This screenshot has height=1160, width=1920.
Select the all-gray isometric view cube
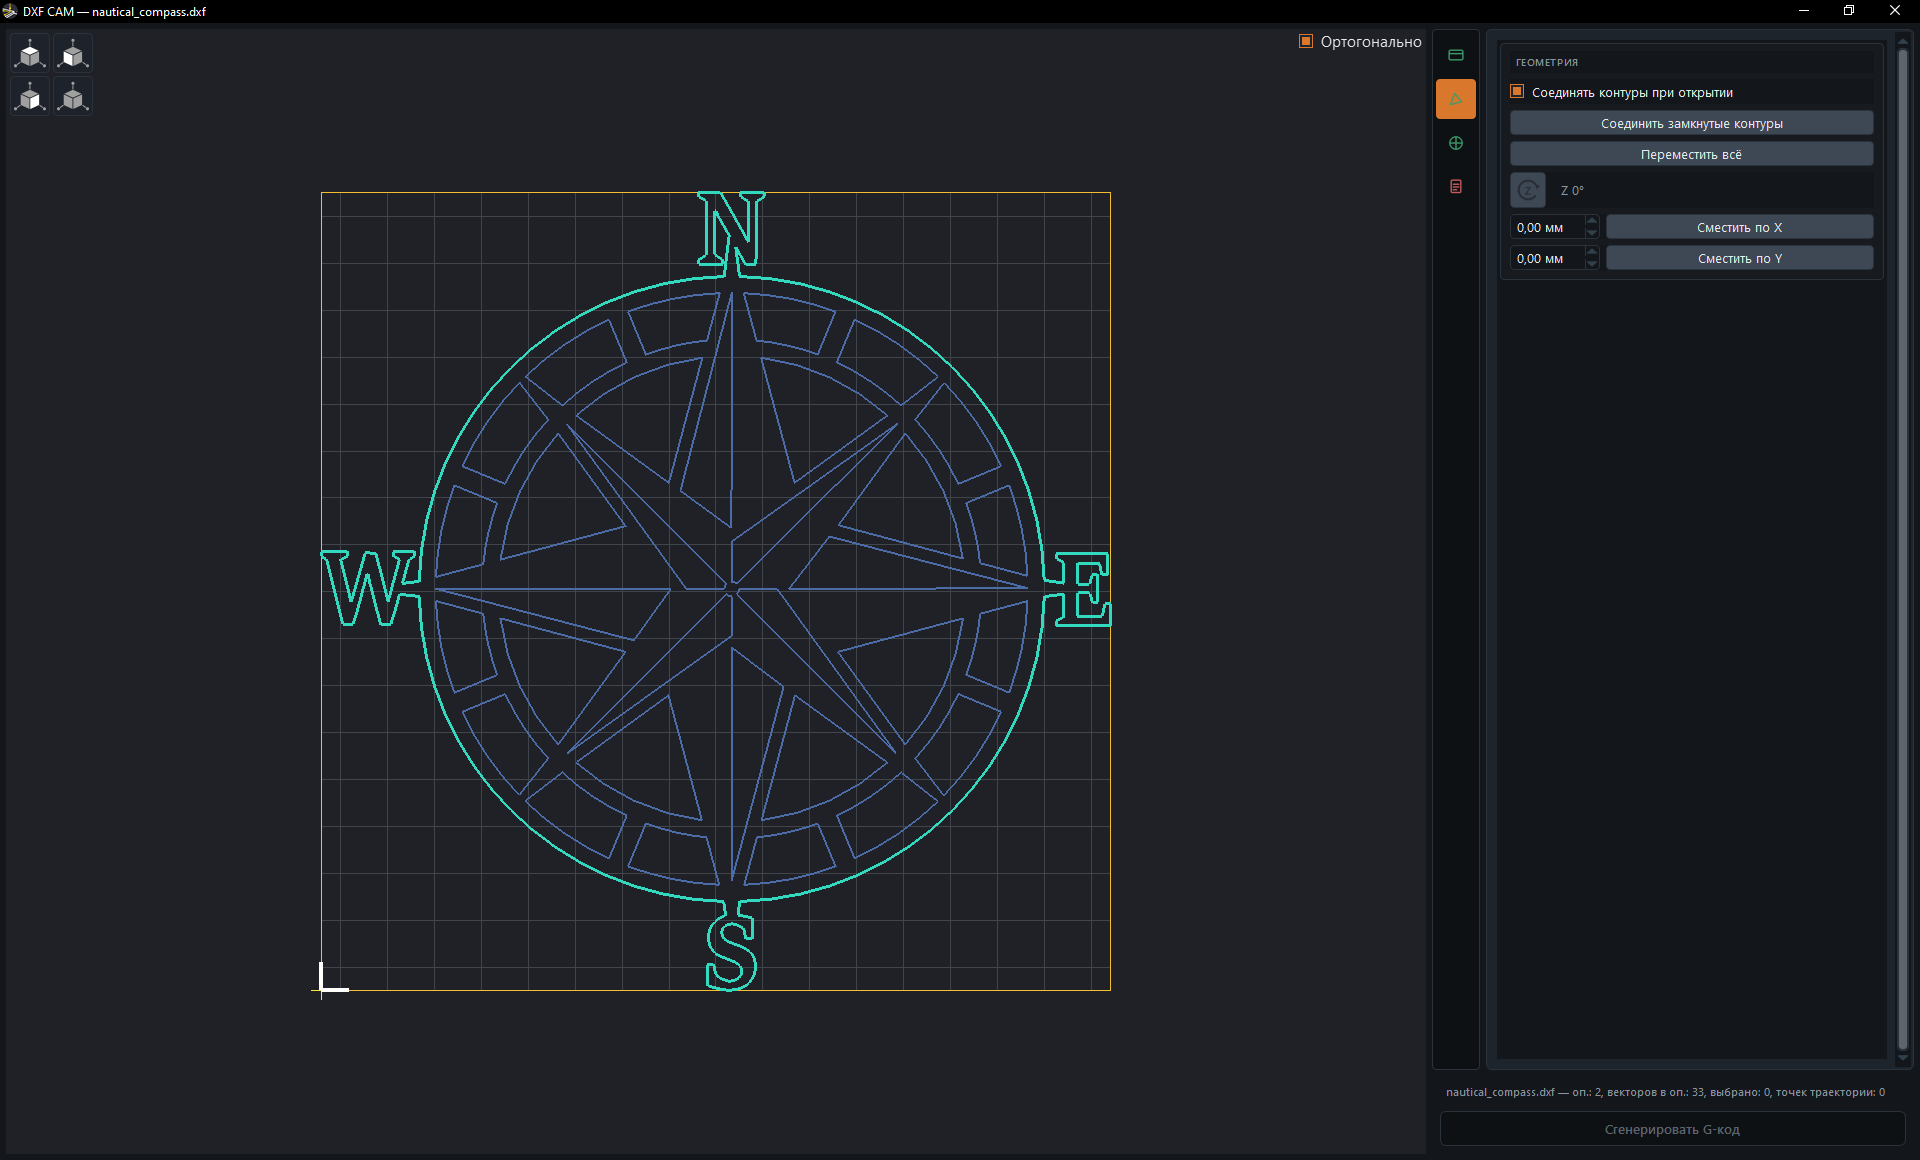[73, 96]
